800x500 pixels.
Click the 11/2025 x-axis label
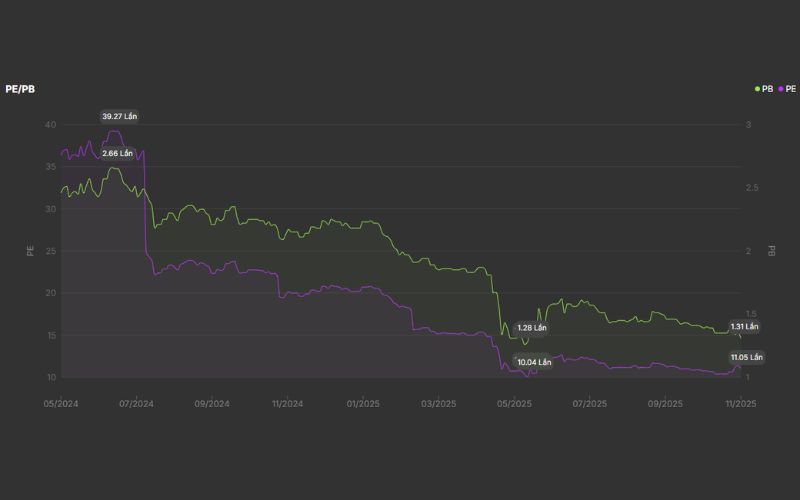[739, 404]
